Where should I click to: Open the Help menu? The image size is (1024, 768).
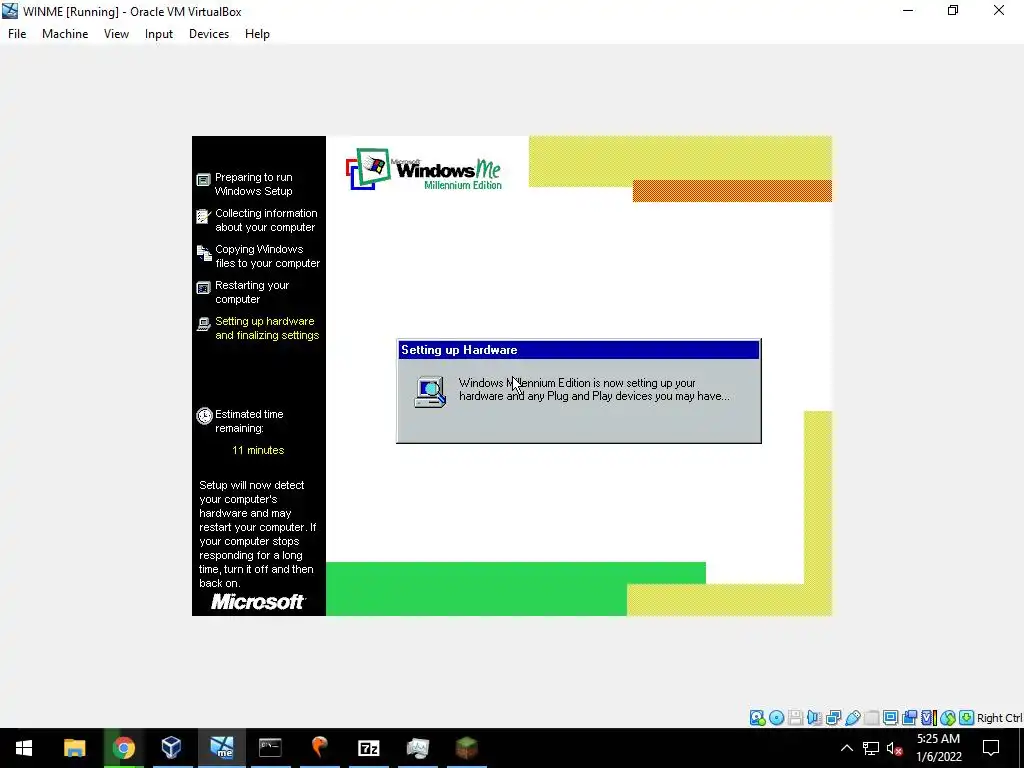coord(257,34)
